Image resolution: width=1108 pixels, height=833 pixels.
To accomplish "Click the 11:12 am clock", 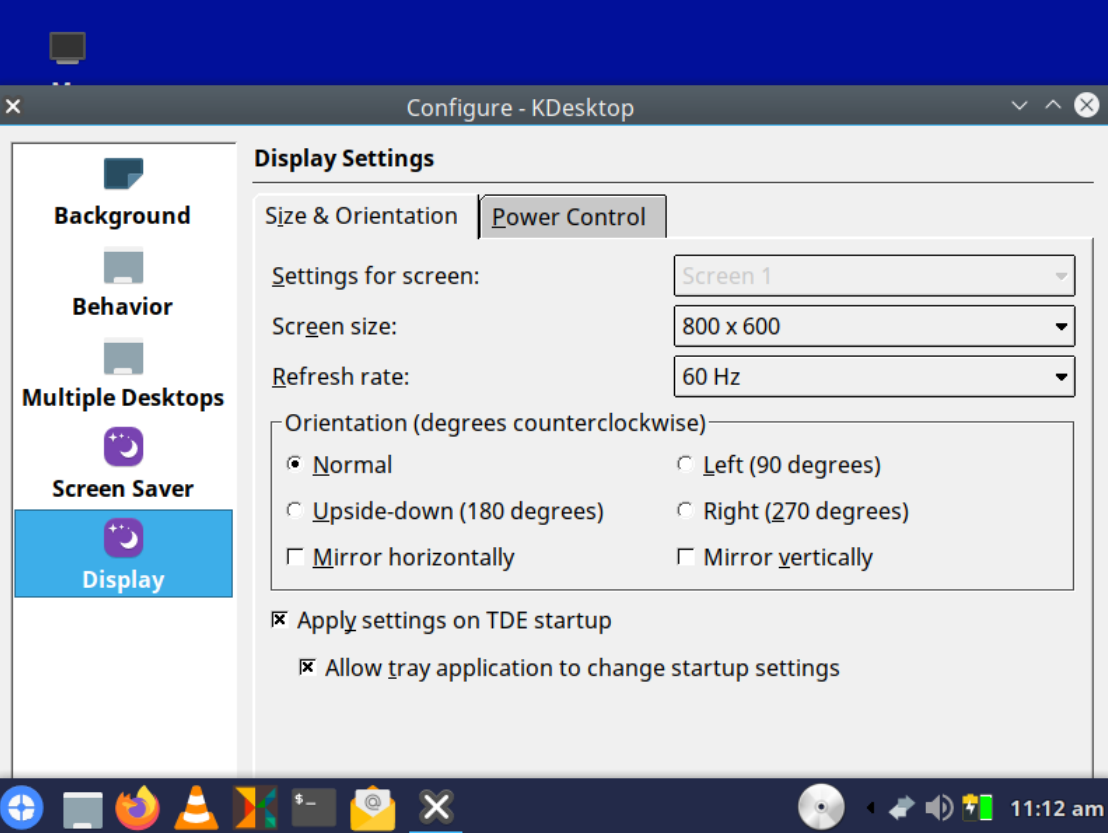I will tap(1056, 808).
